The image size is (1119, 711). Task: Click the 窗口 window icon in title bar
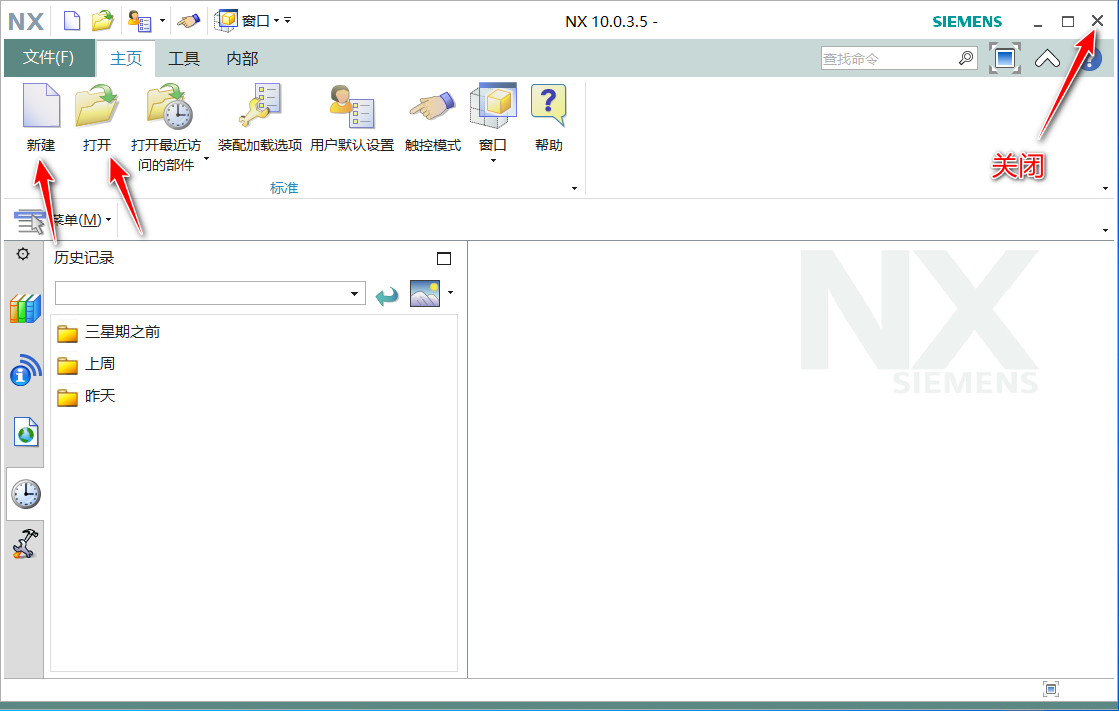tap(226, 20)
